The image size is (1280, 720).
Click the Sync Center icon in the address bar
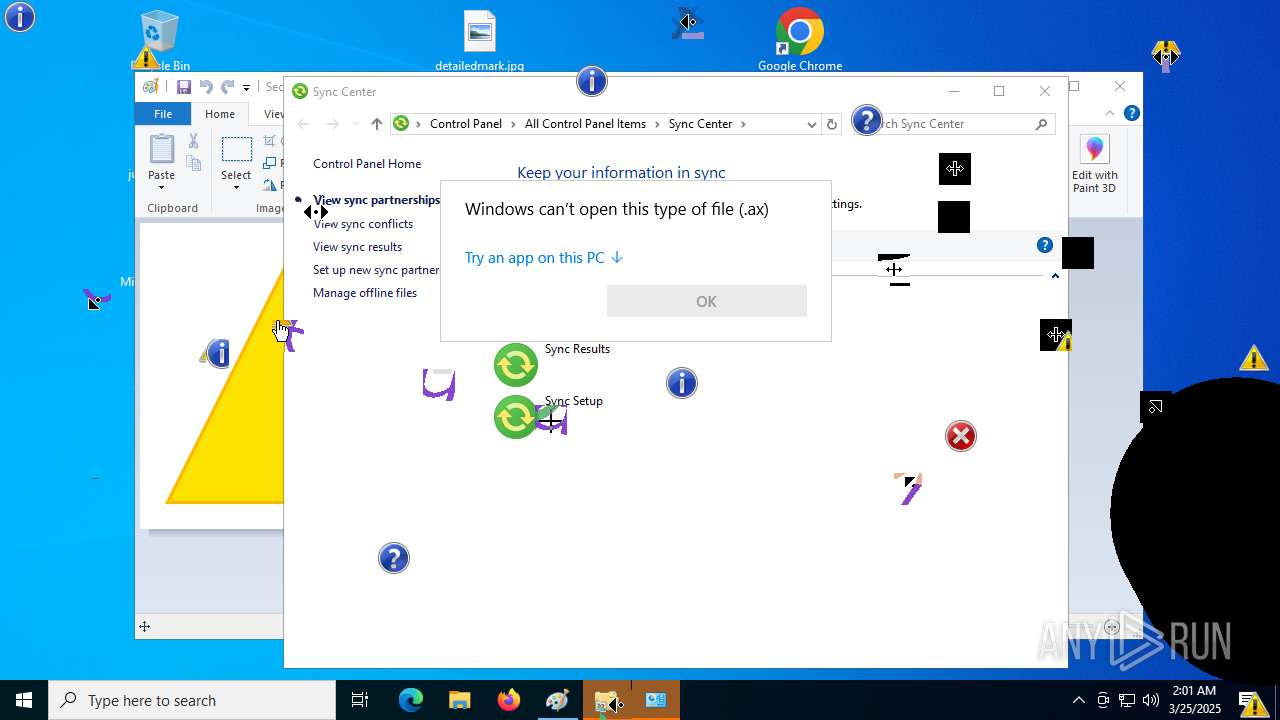(401, 124)
